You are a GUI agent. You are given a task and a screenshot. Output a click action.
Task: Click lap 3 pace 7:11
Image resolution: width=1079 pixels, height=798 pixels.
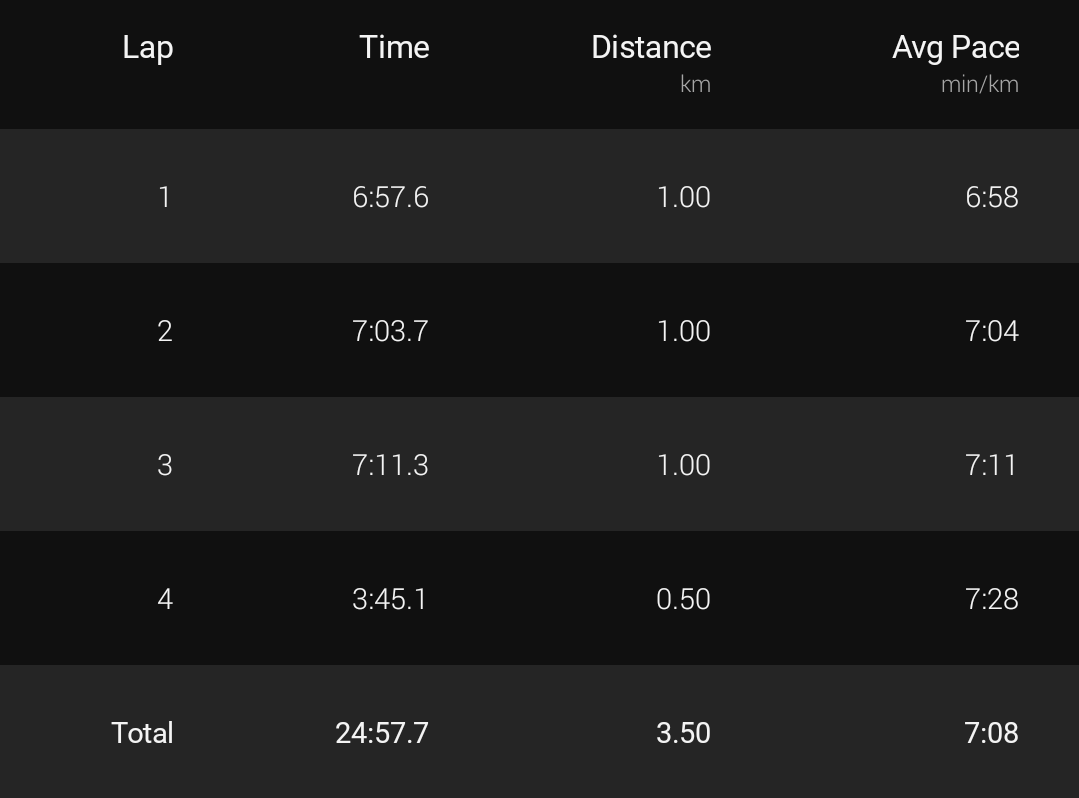(x=990, y=466)
